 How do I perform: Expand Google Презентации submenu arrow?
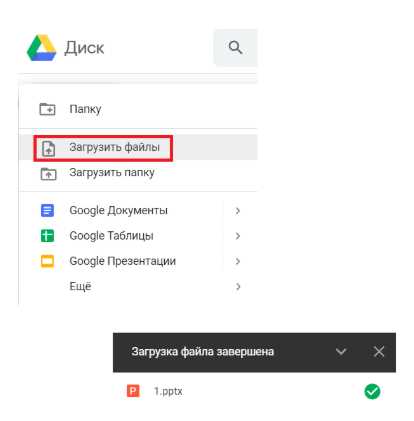[238, 261]
